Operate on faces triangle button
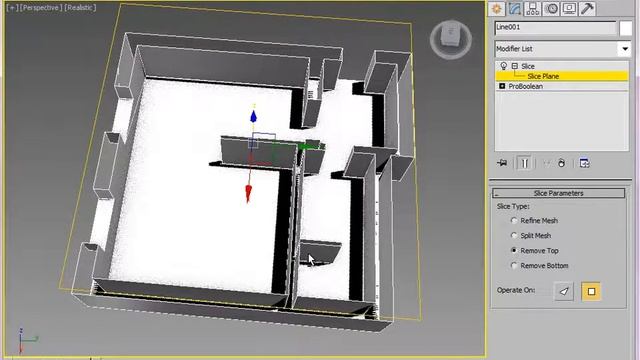Viewport: 640px width, 360px height. click(x=564, y=291)
